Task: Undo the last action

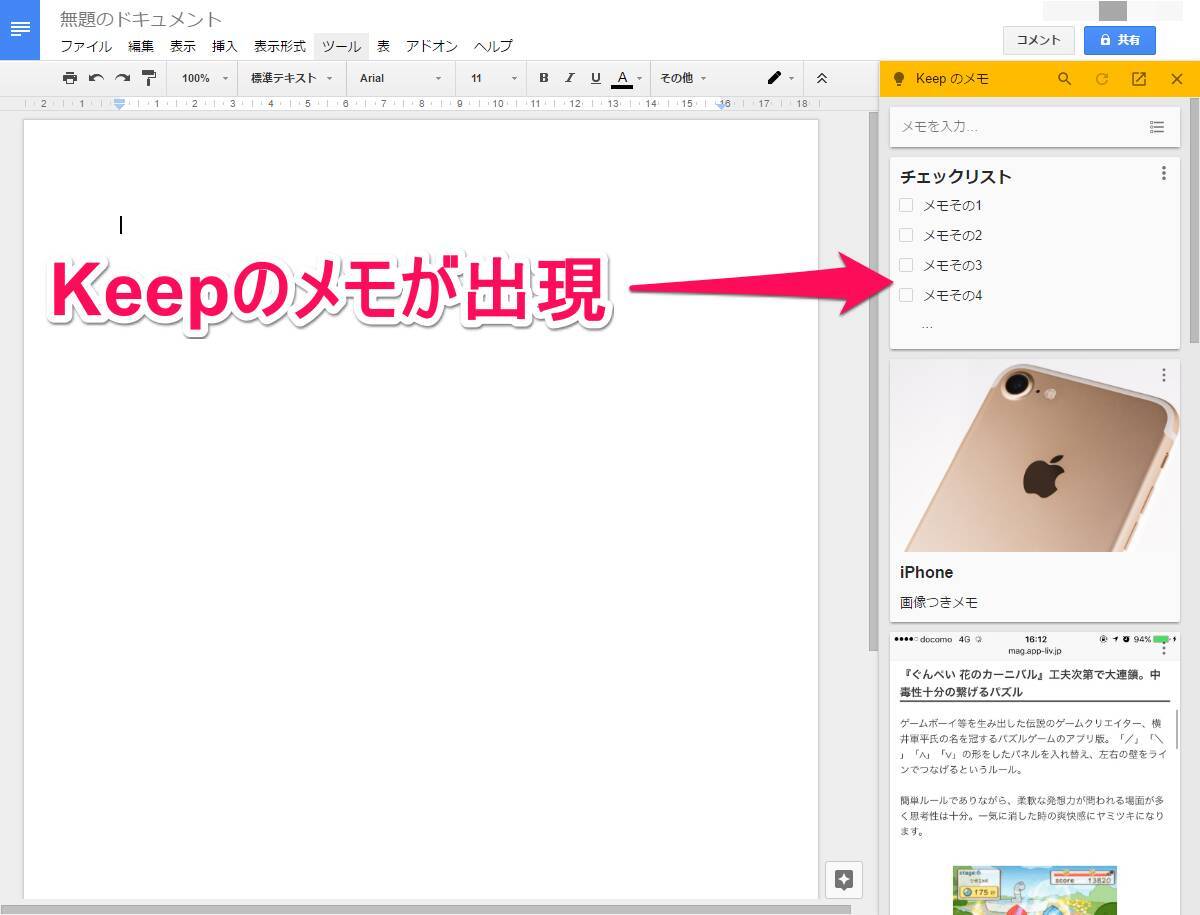Action: (x=96, y=78)
